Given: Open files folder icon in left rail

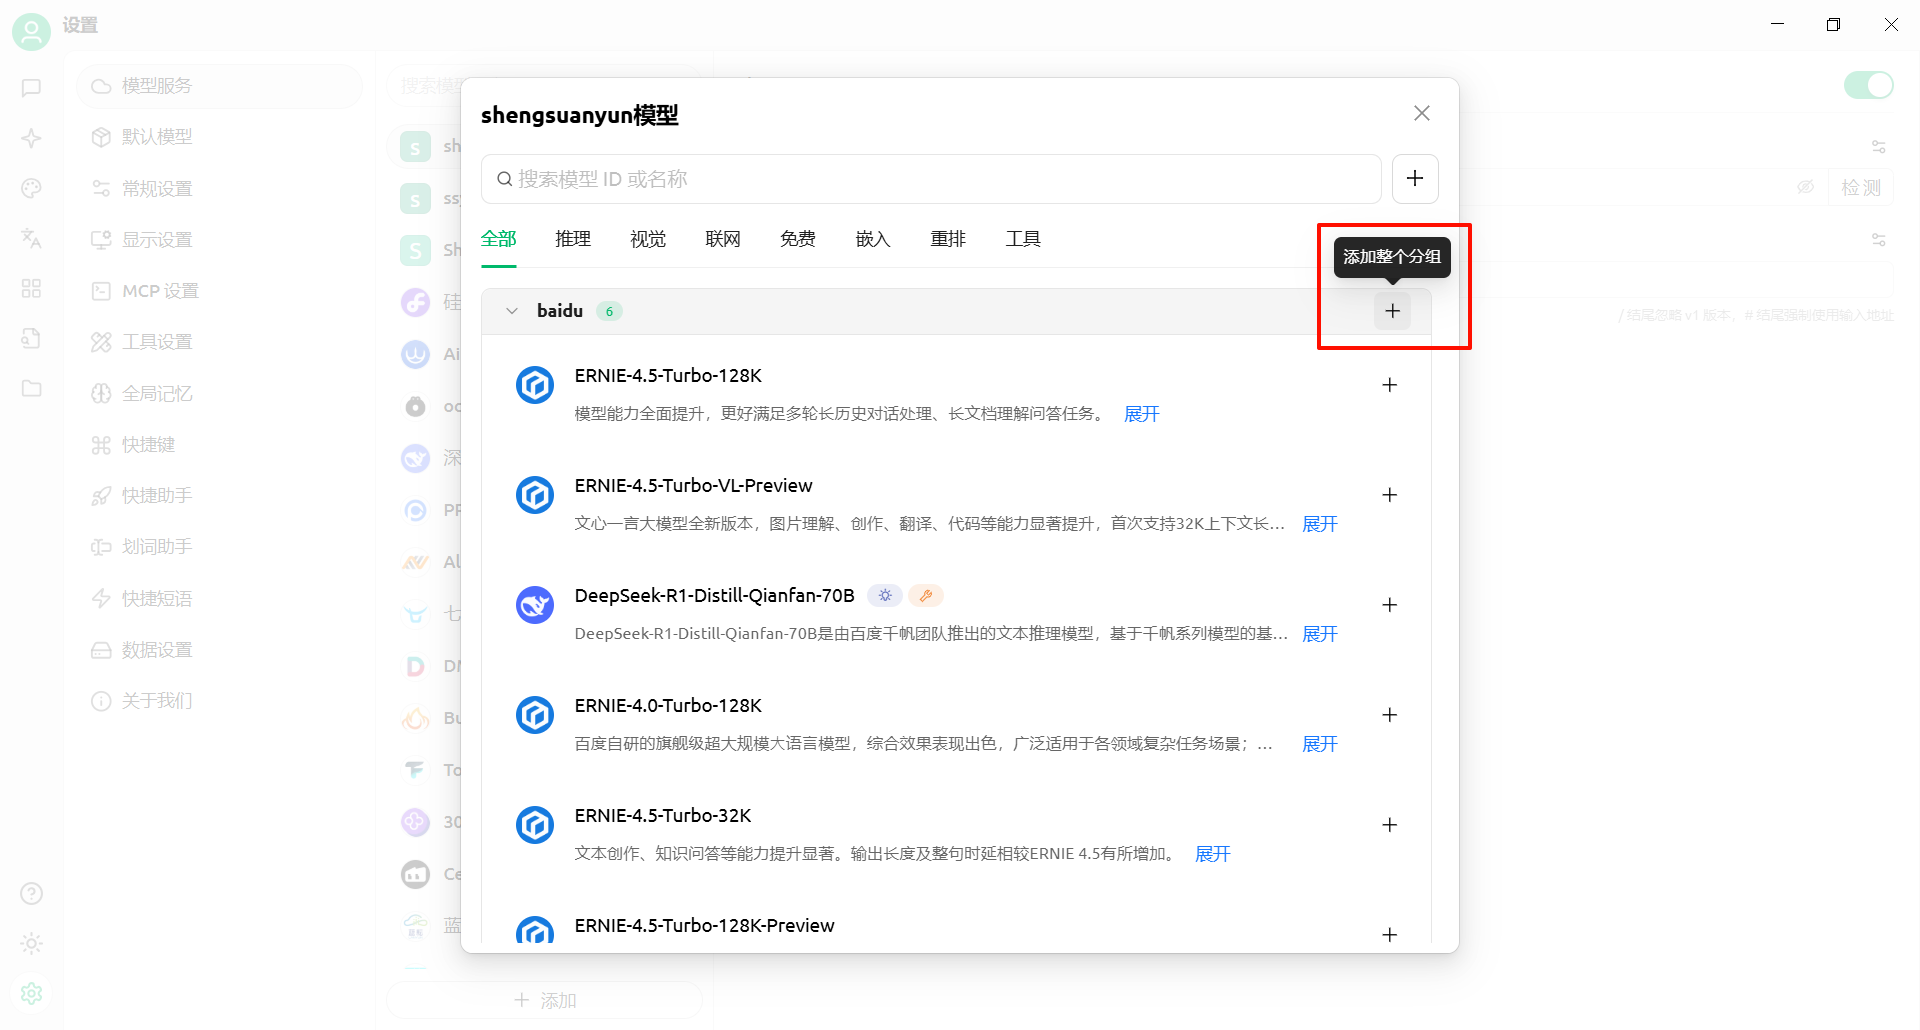Looking at the screenshot, I should pos(31,388).
